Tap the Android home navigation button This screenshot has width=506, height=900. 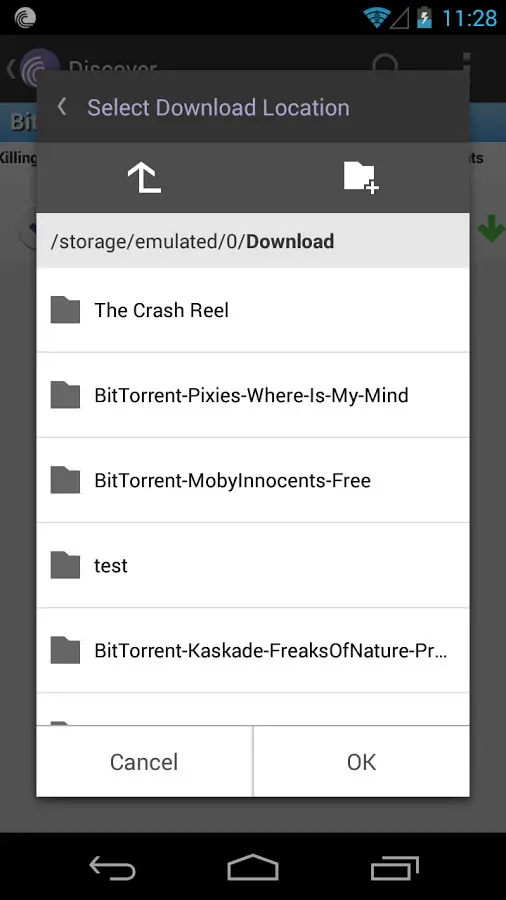click(252, 867)
